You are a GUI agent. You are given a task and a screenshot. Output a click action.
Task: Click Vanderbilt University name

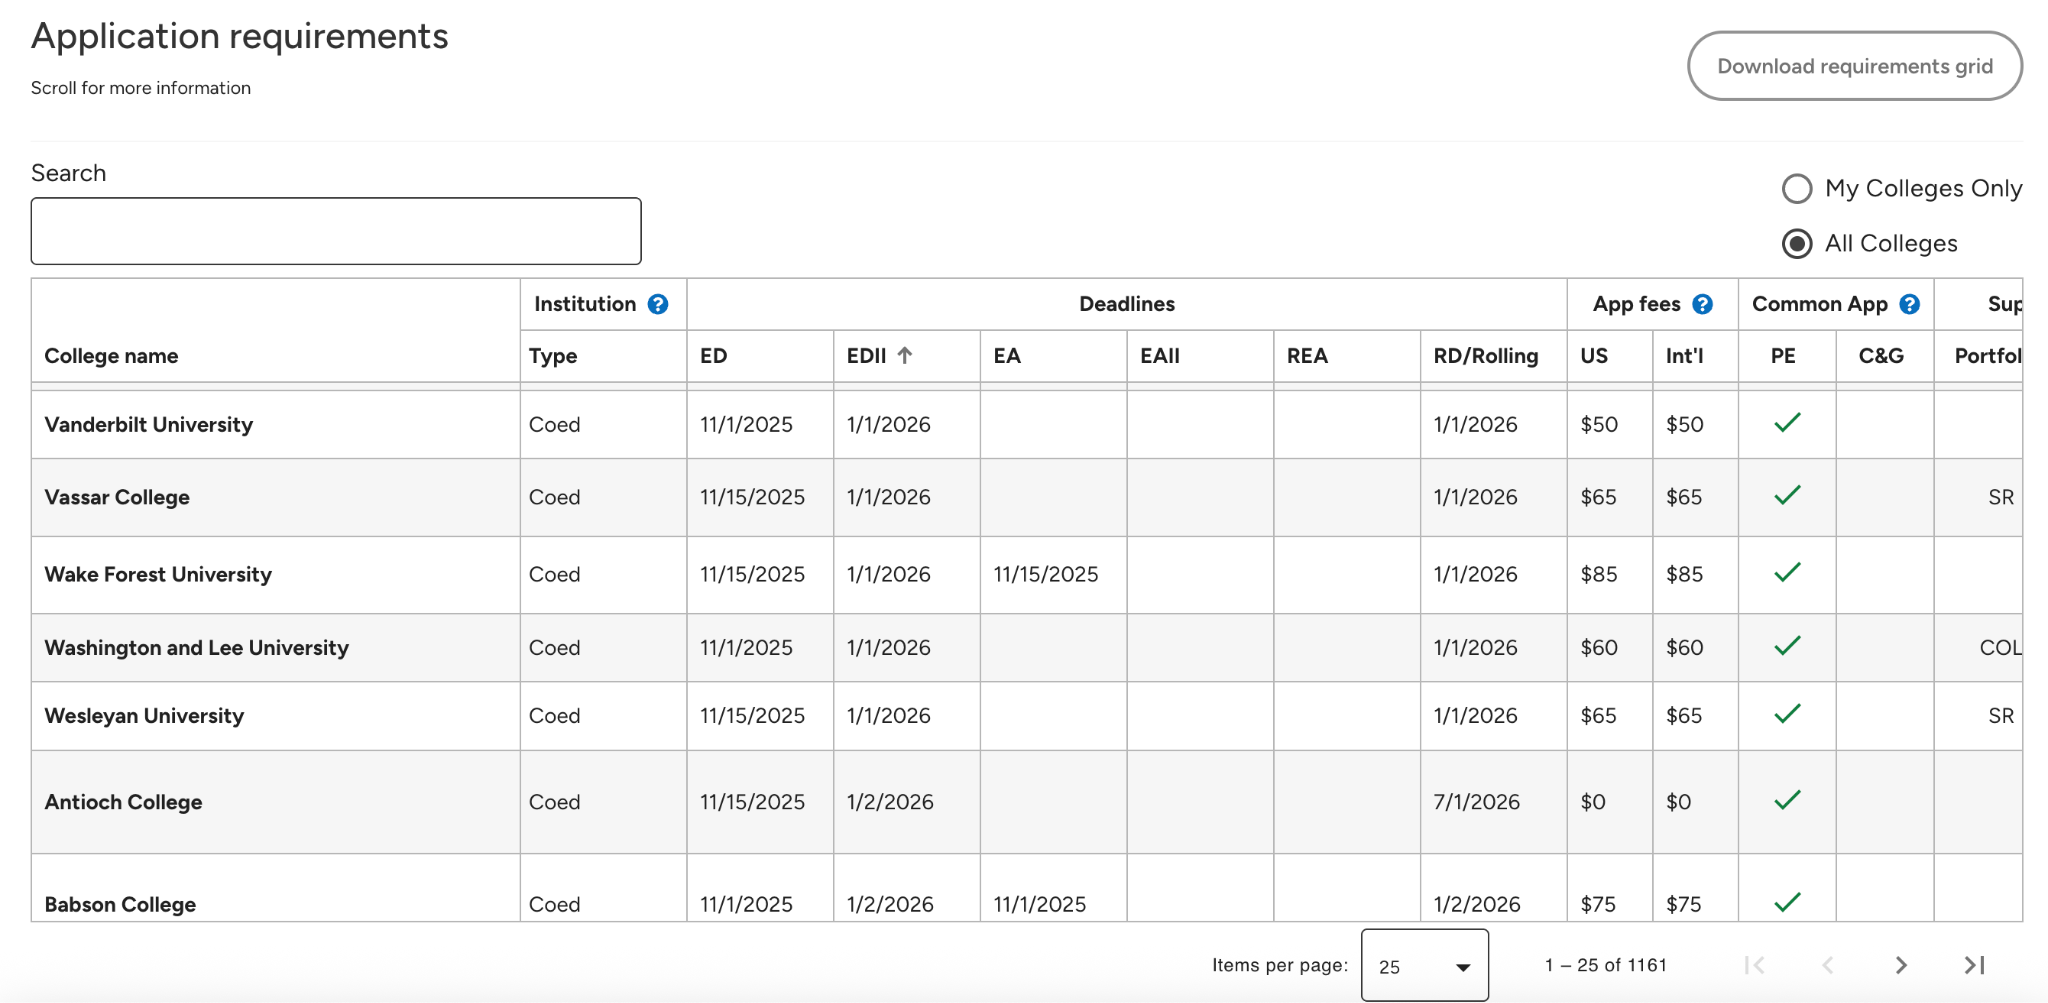[x=149, y=425]
